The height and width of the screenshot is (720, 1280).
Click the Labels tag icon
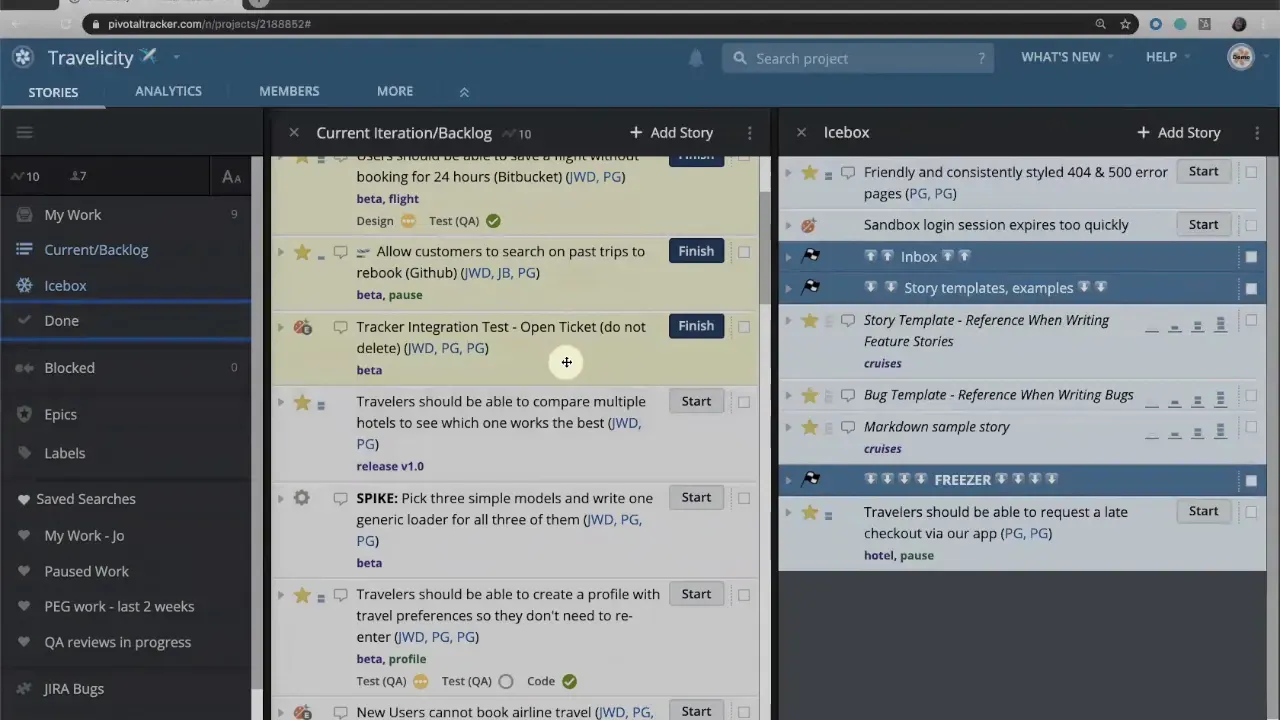(x=24, y=453)
